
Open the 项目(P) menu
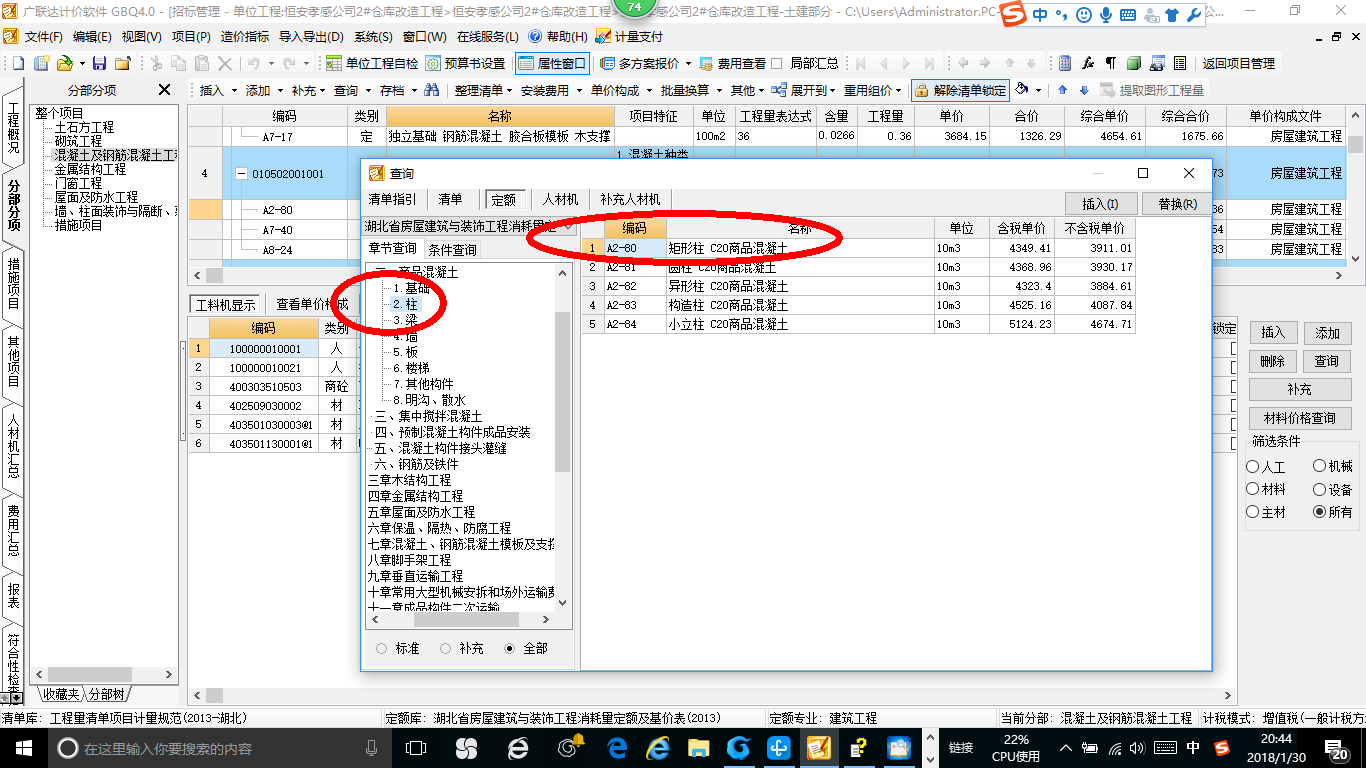click(191, 36)
